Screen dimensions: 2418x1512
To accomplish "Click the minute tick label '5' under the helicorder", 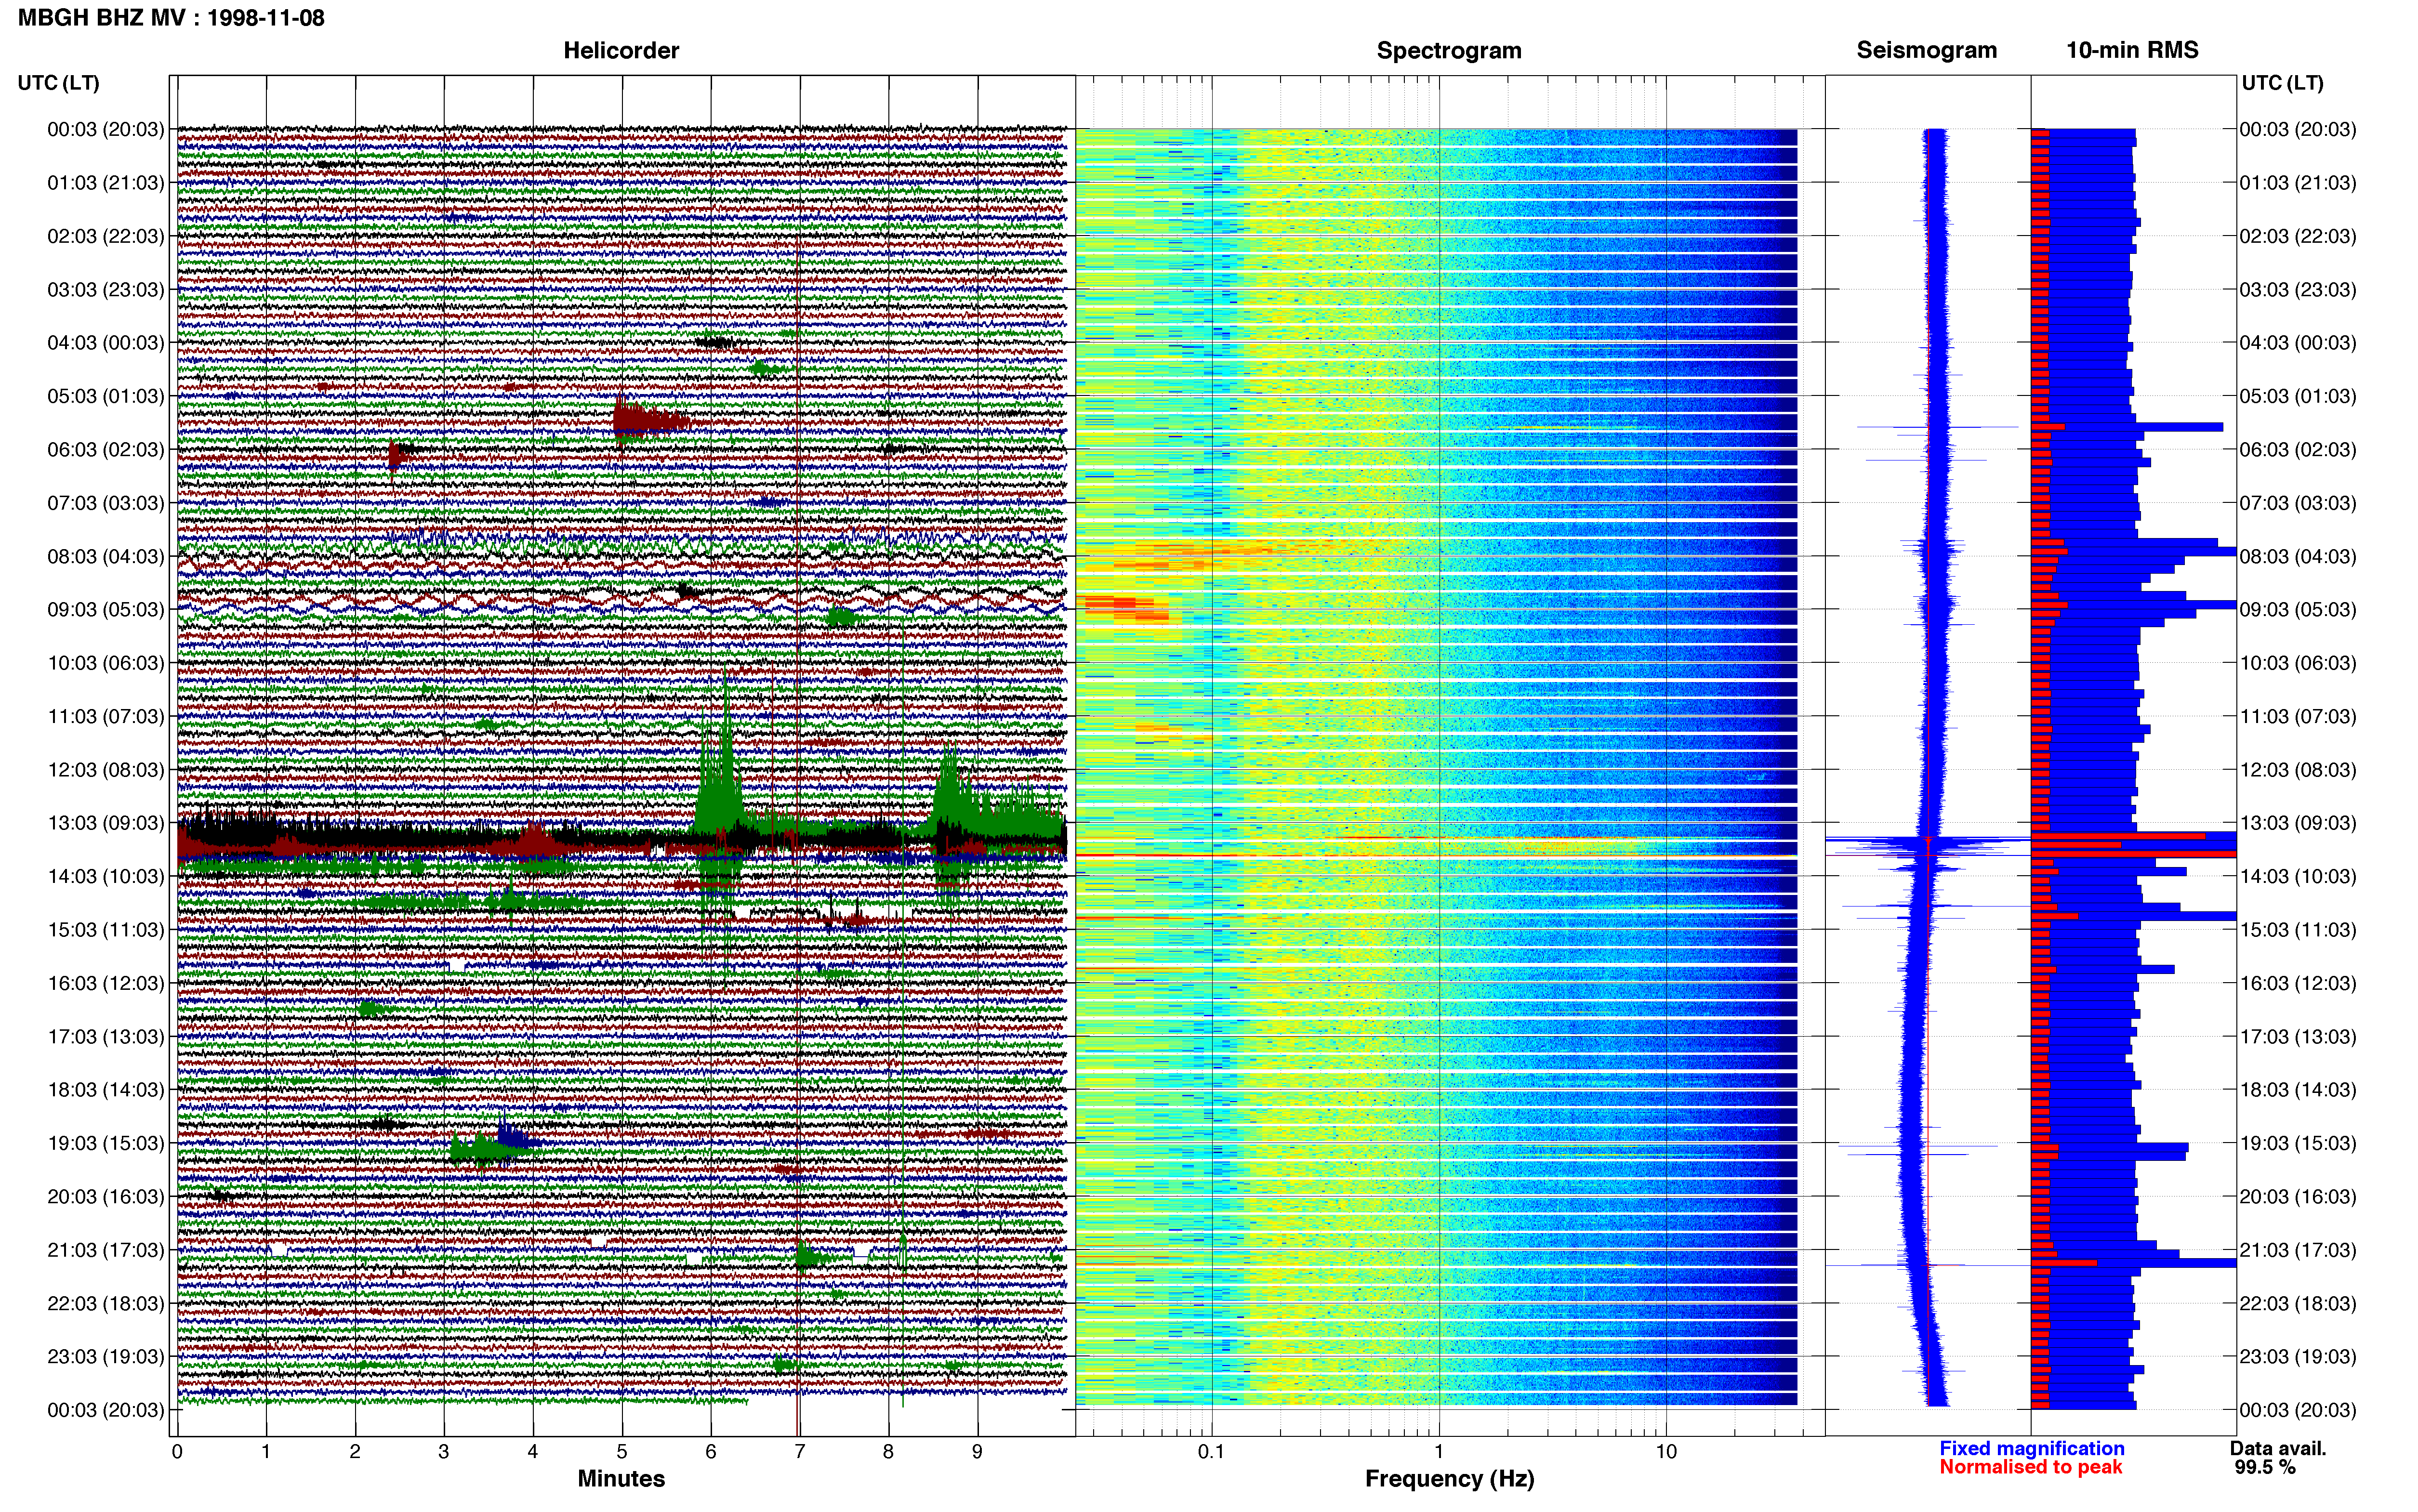I will (x=622, y=1451).
